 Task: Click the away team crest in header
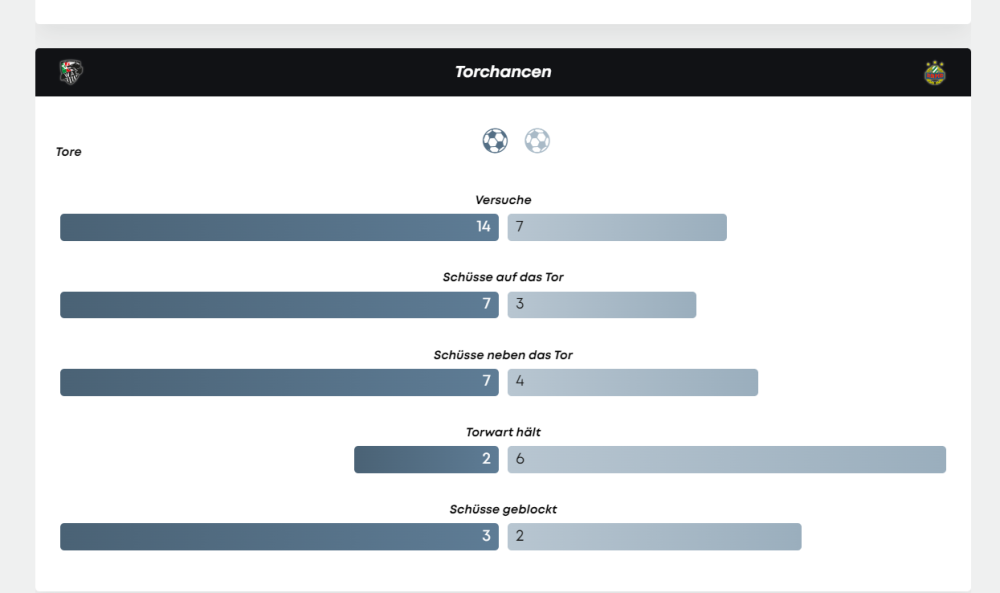[x=935, y=72]
